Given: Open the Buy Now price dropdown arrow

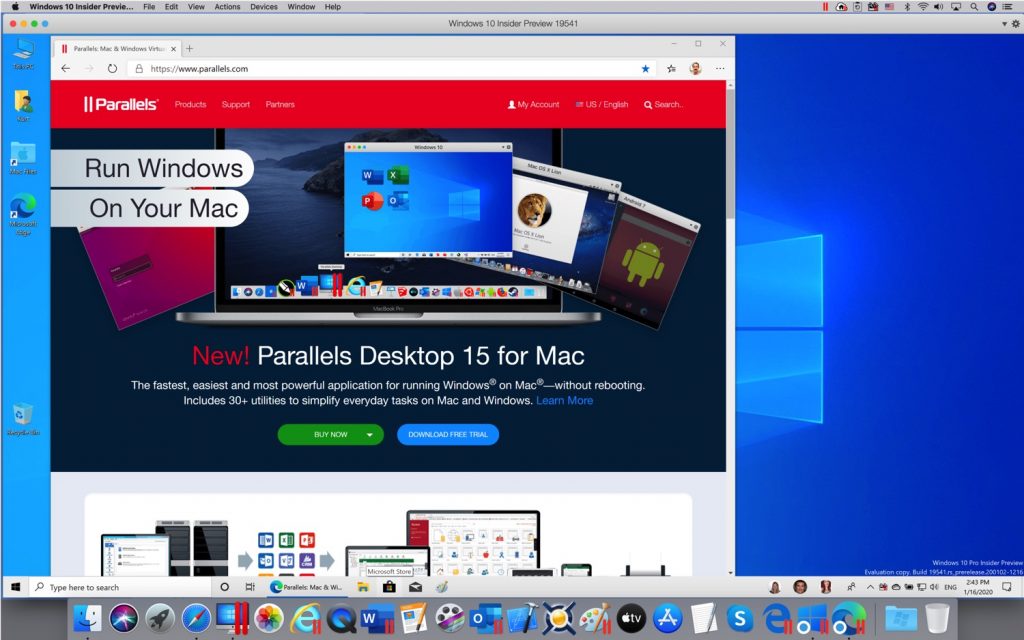Looking at the screenshot, I should tap(371, 434).
